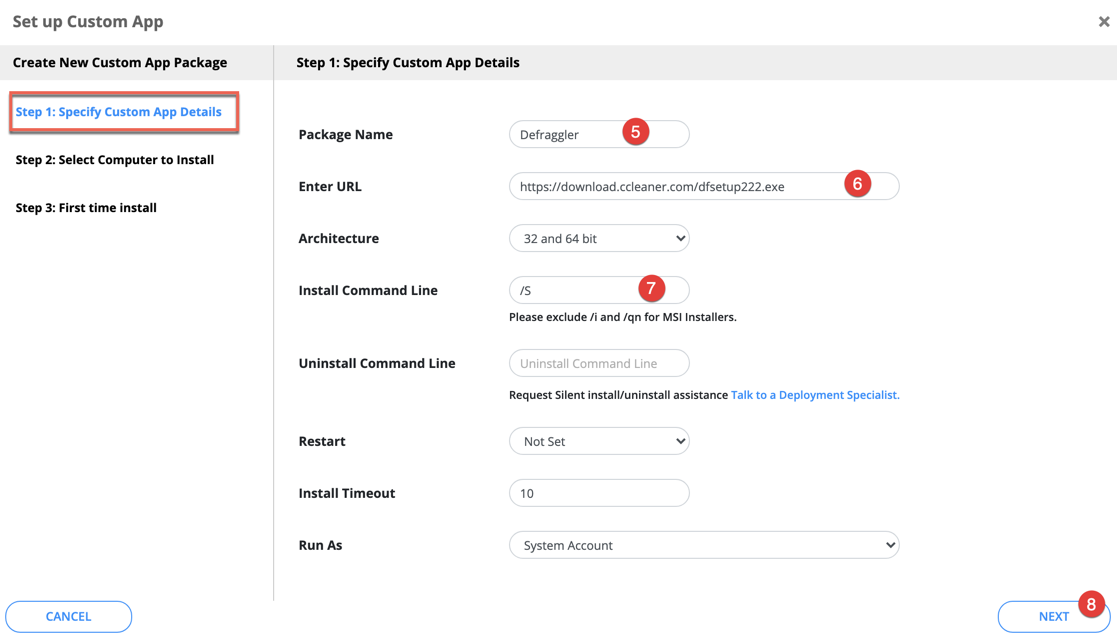Follow the Talk to a Deployment Specialist link
Screen dimensions: 1117x639
(815, 395)
